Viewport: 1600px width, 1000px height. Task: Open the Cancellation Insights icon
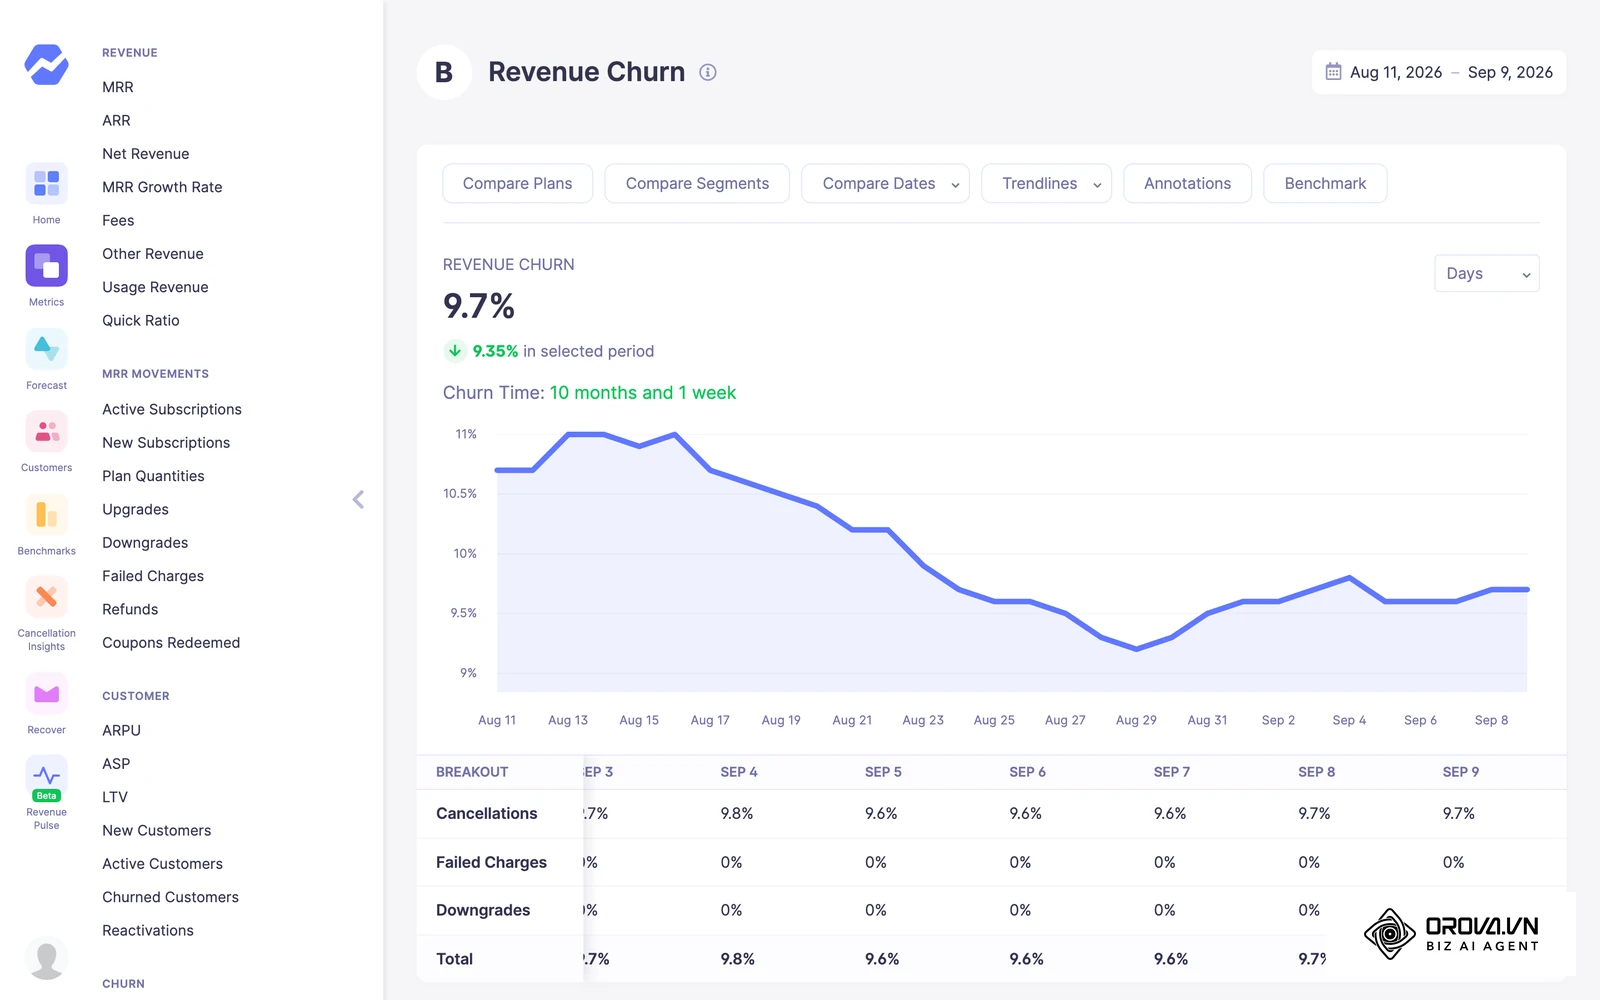46,598
